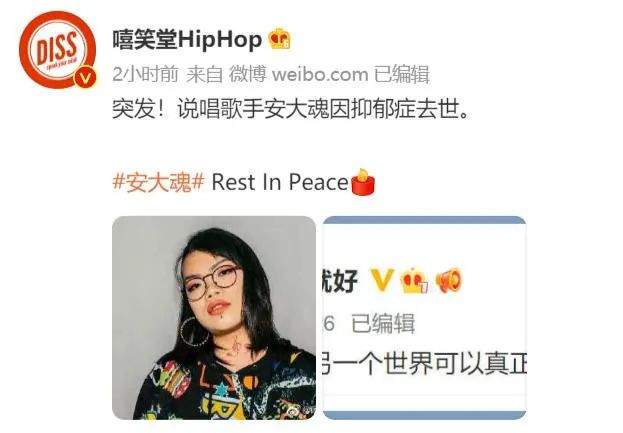Click the crown membership badge beside HipHop username
Image resolution: width=623 pixels, height=433 pixels.
click(279, 39)
